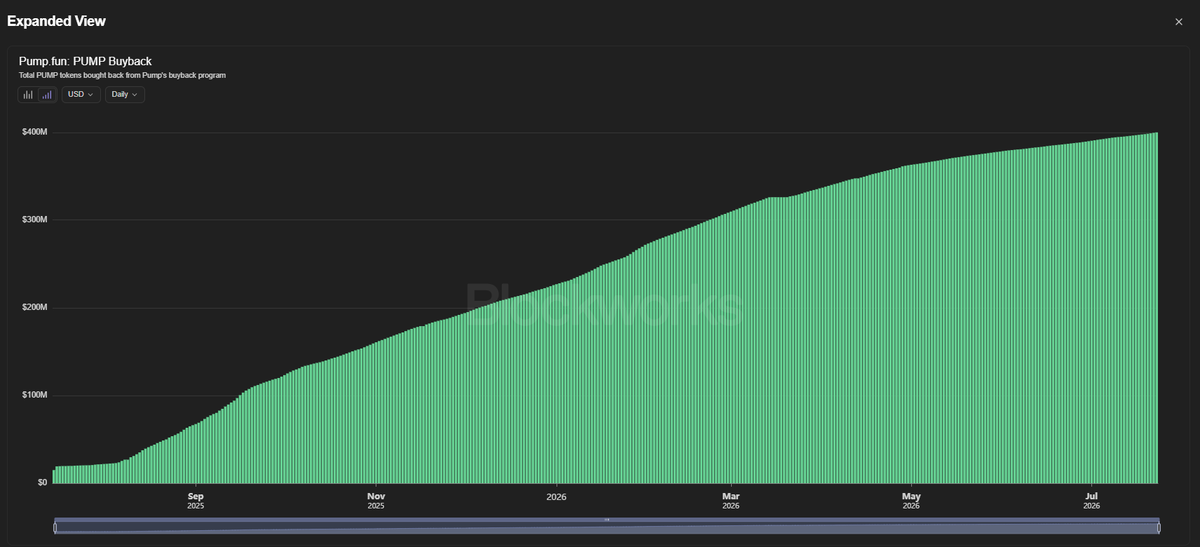The width and height of the screenshot is (1200, 547).
Task: Click the center grip of the range slider
Action: [607, 520]
